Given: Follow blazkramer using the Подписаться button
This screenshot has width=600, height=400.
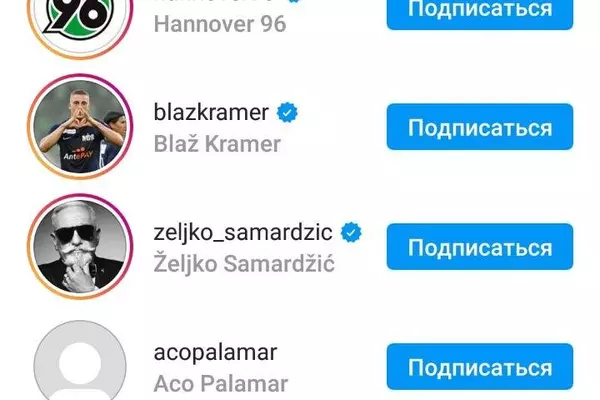Looking at the screenshot, I should (480, 127).
